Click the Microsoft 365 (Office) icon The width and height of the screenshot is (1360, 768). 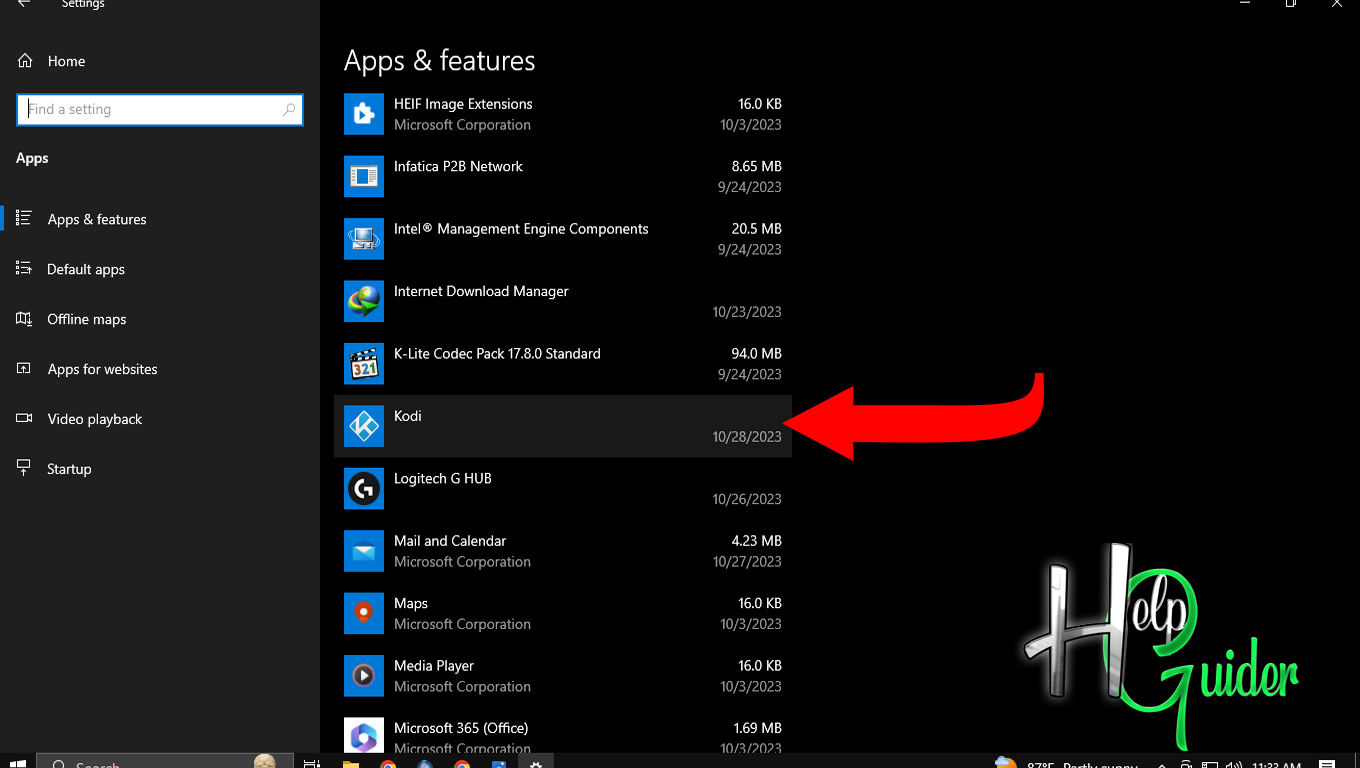(x=364, y=736)
